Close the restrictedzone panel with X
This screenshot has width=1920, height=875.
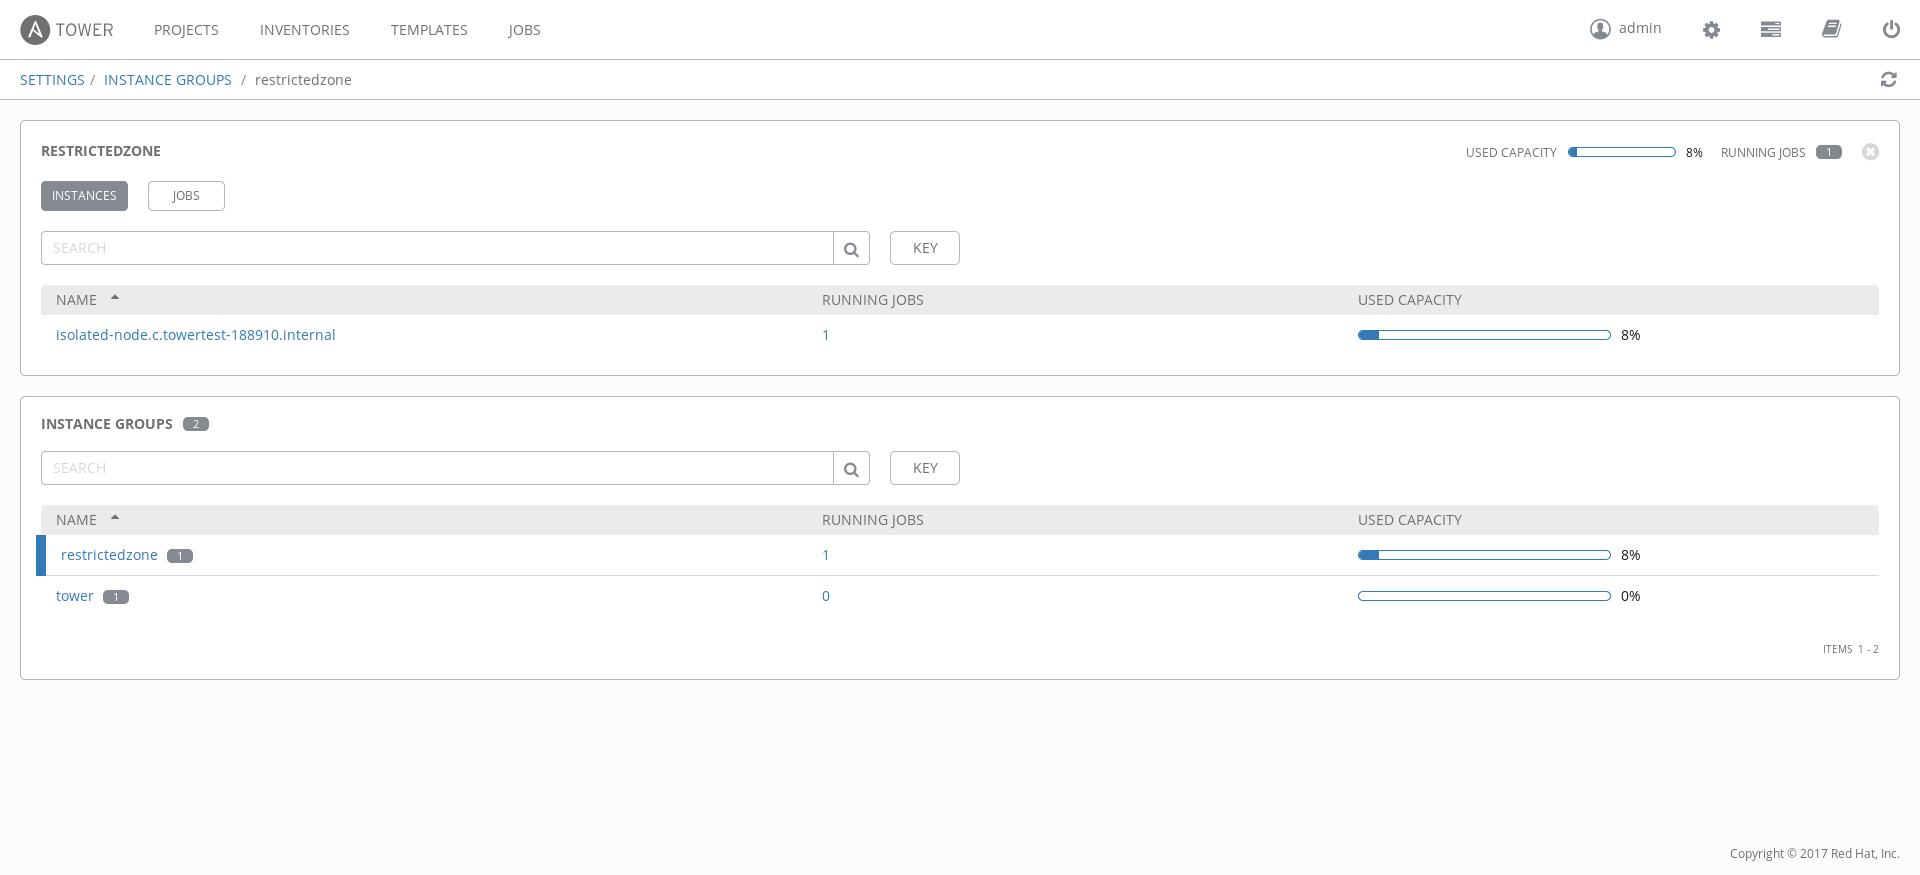pyautogui.click(x=1870, y=152)
